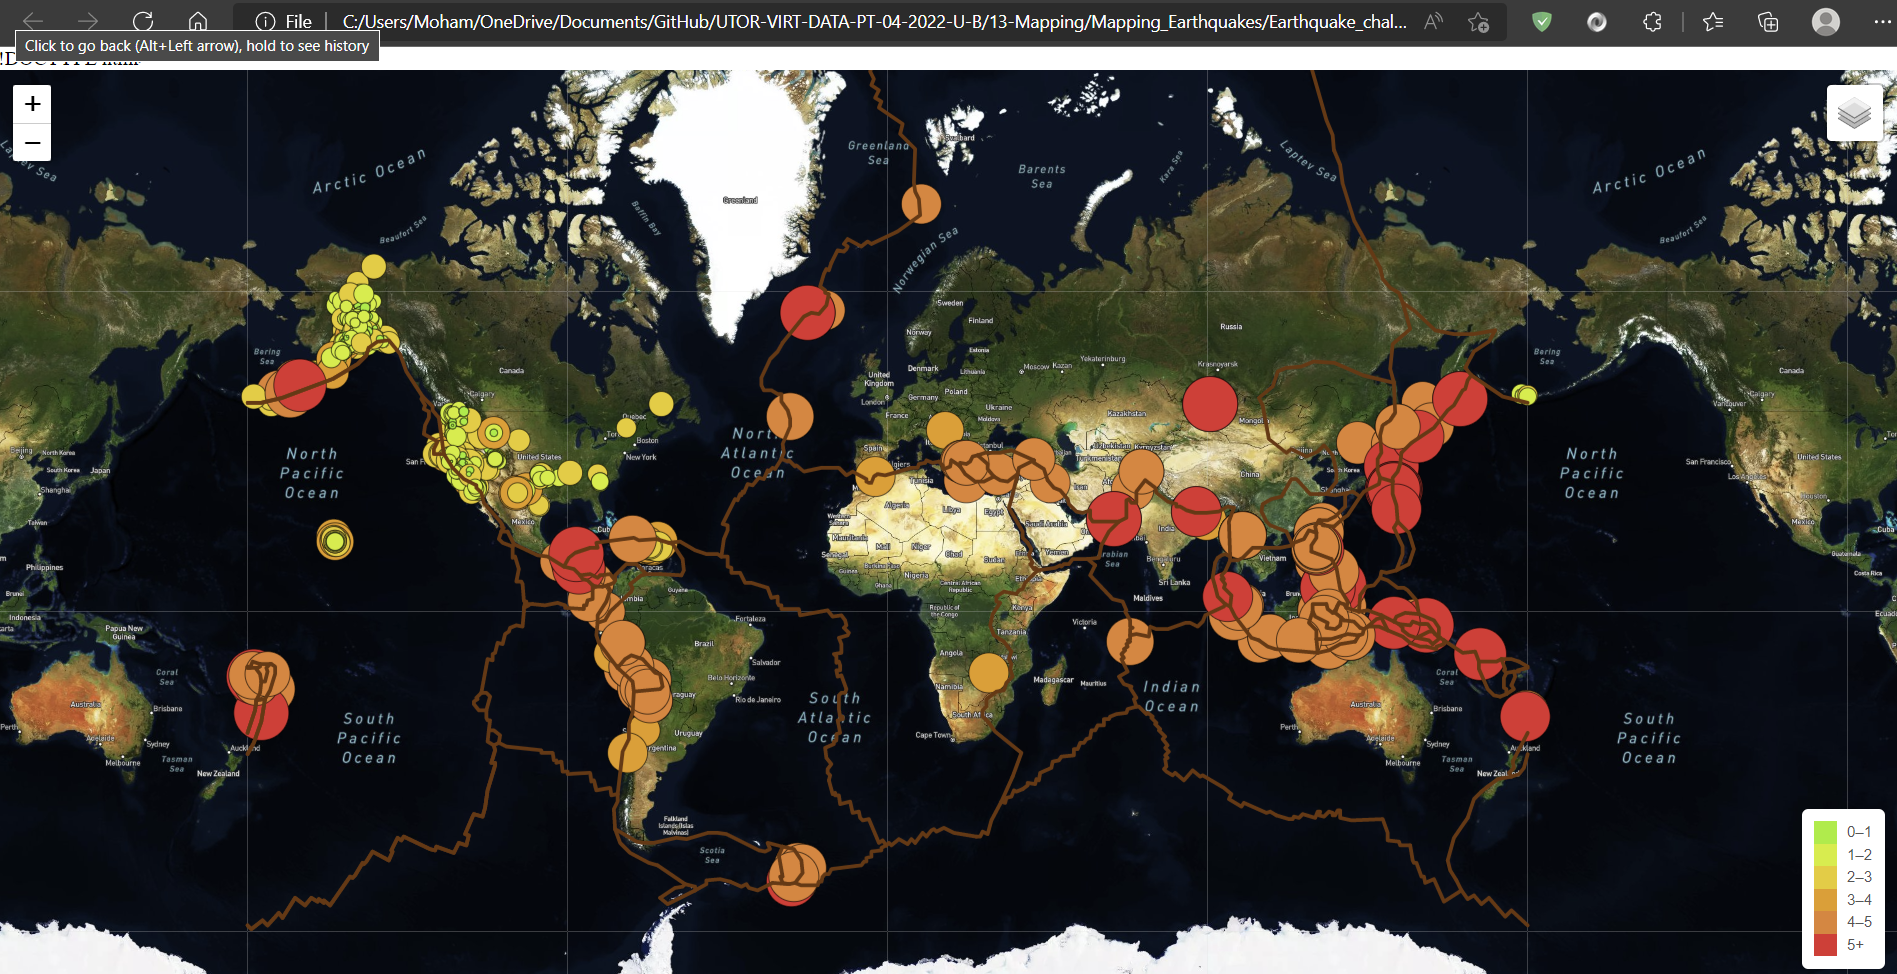
Task: Click the yellow ringed marker at Hawaii
Action: (x=335, y=541)
